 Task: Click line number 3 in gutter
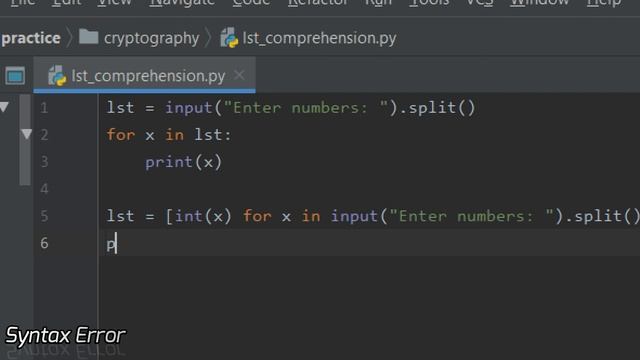pos(44,162)
